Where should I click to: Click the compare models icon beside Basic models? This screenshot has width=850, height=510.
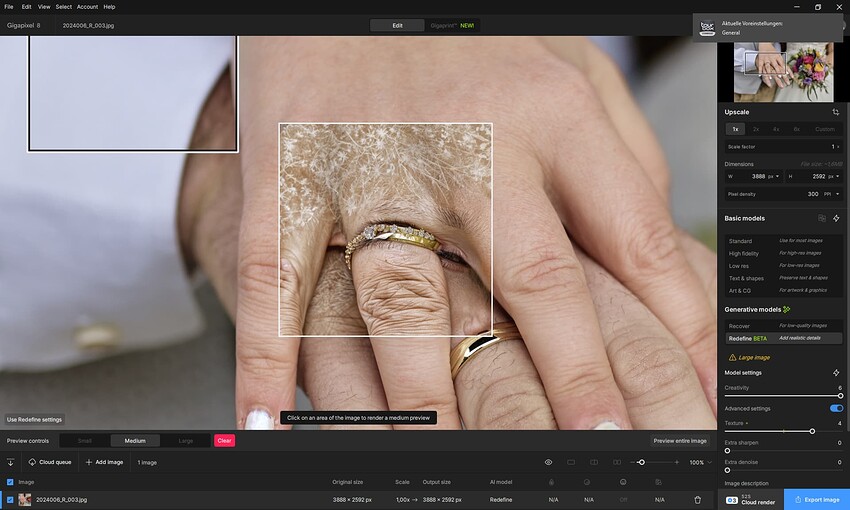[x=822, y=218]
